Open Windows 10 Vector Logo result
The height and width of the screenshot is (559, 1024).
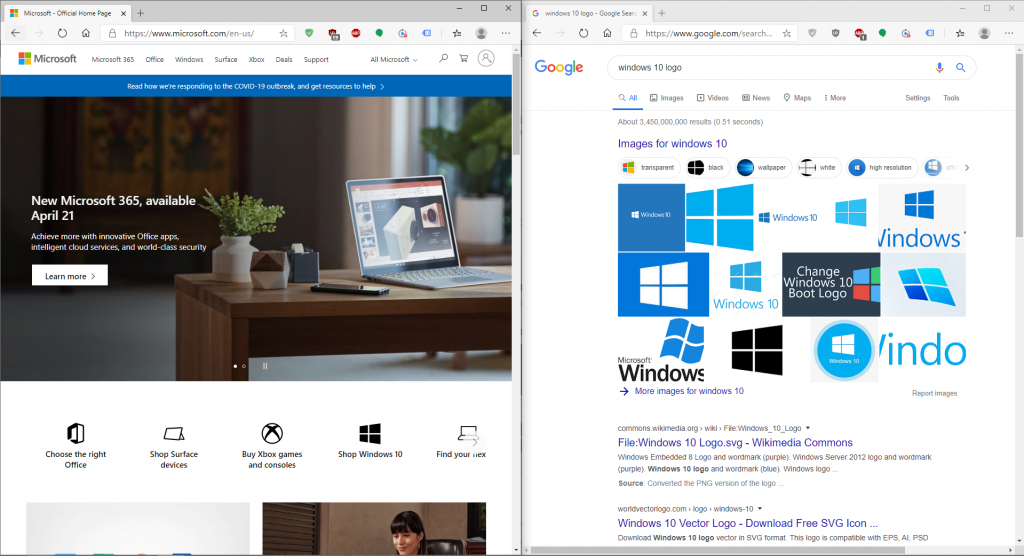748,524
